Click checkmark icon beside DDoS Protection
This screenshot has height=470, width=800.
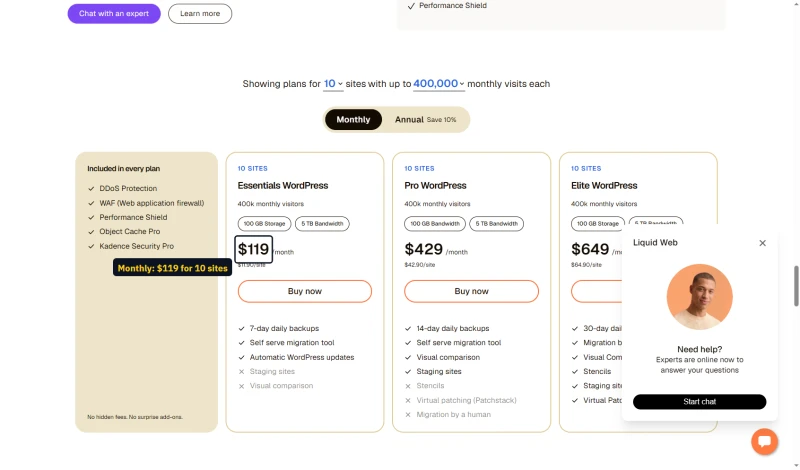click(x=91, y=189)
